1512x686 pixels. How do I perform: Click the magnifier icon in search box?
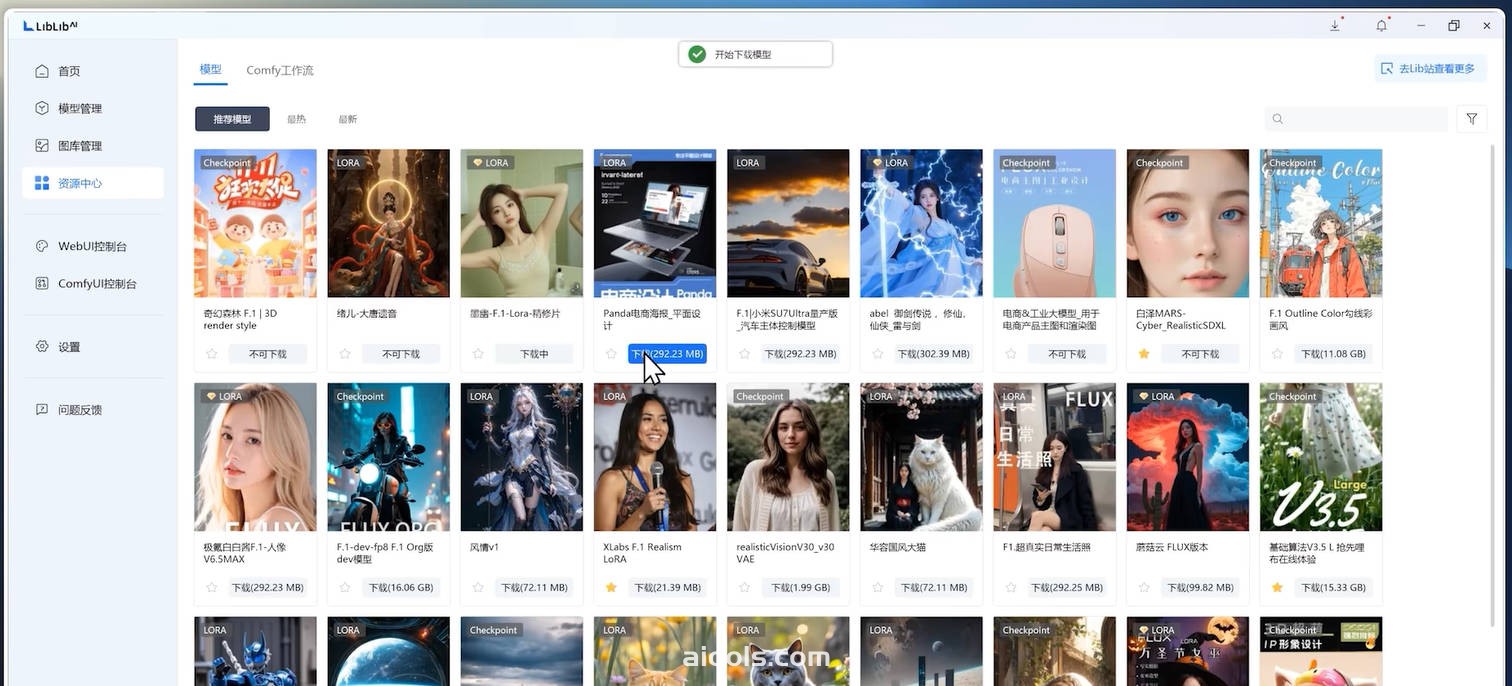[x=1277, y=119]
